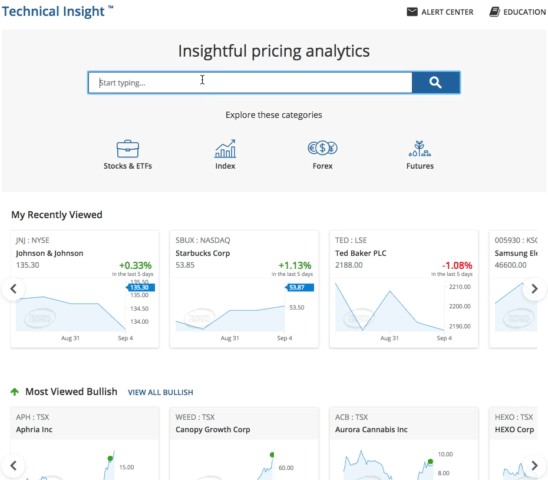Show previous Most Viewed Bullish cards
Image resolution: width=548 pixels, height=480 pixels.
click(13, 466)
